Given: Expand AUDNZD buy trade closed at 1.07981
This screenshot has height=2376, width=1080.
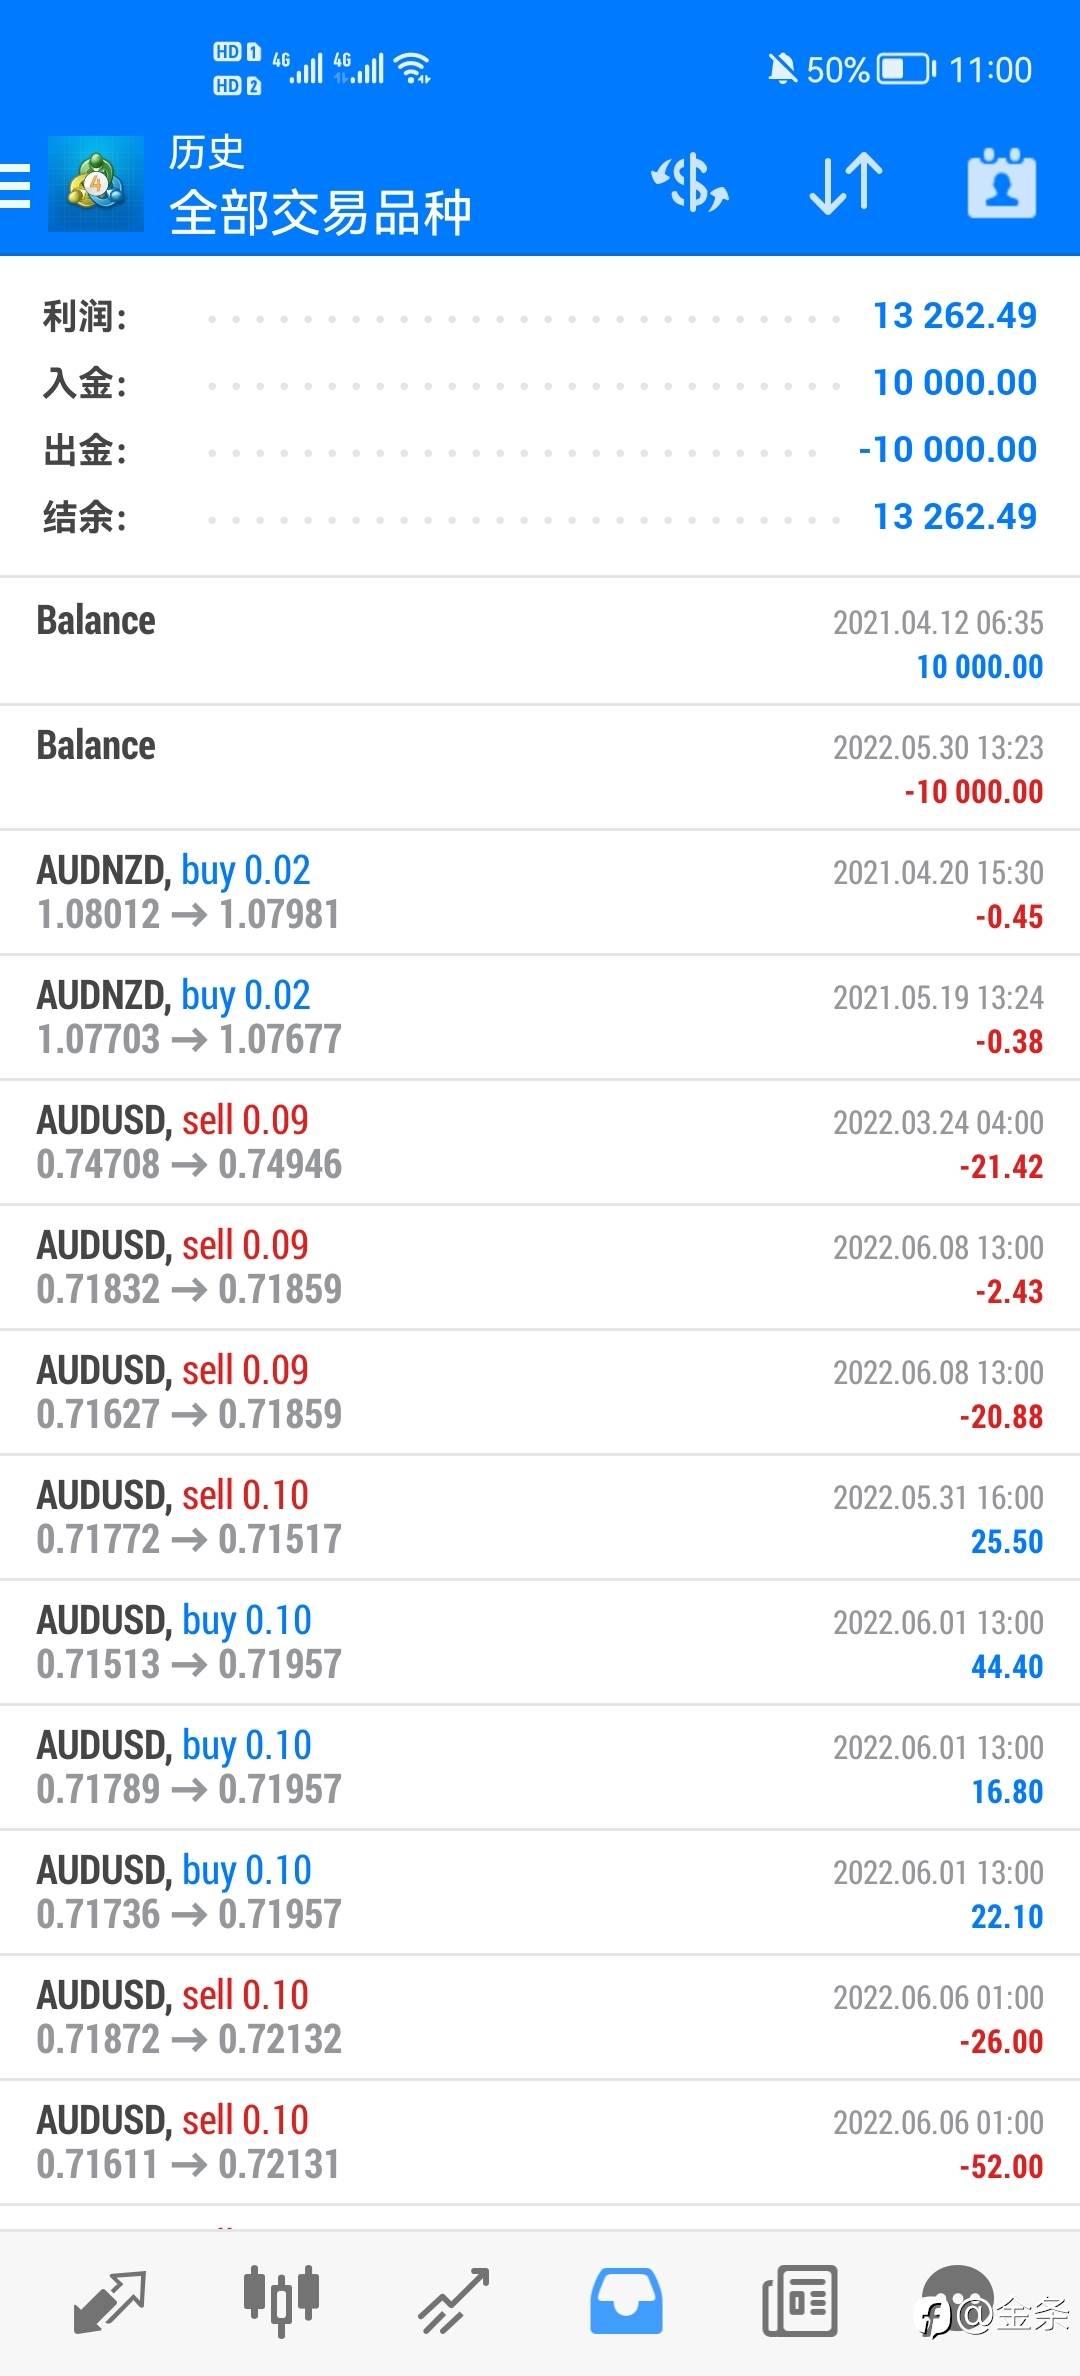Looking at the screenshot, I should [x=540, y=892].
